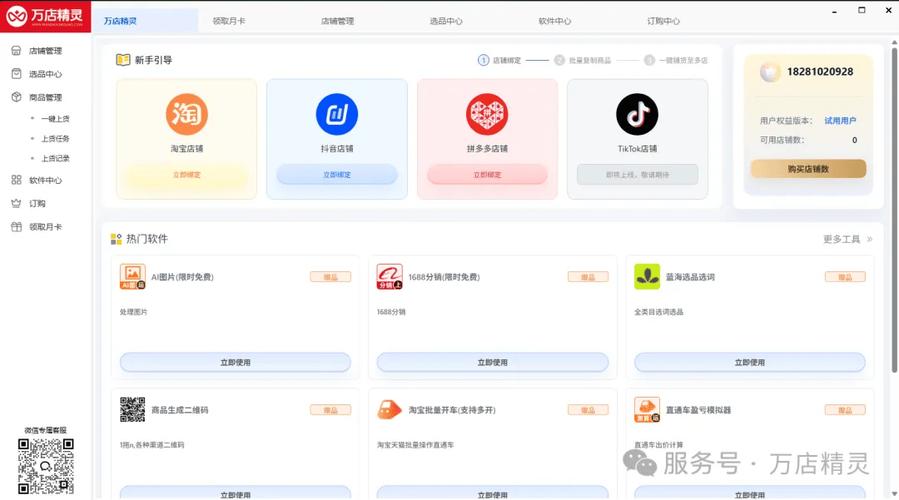Click the TikTok store black icon
The image size is (899, 500).
[x=637, y=114]
